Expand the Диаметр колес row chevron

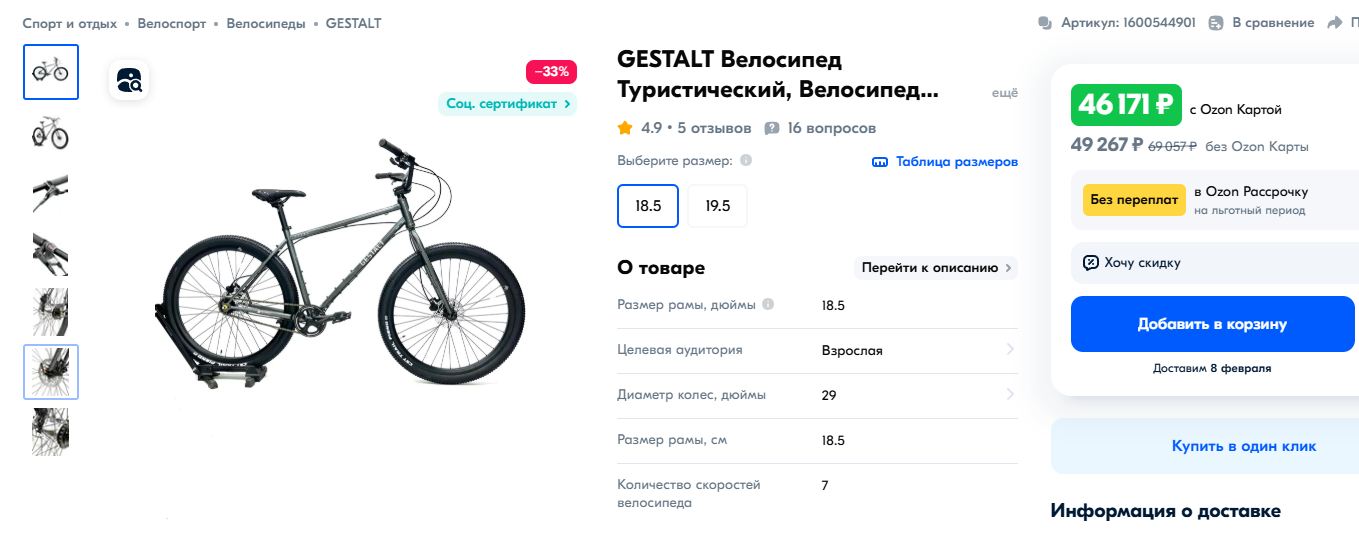(1010, 395)
